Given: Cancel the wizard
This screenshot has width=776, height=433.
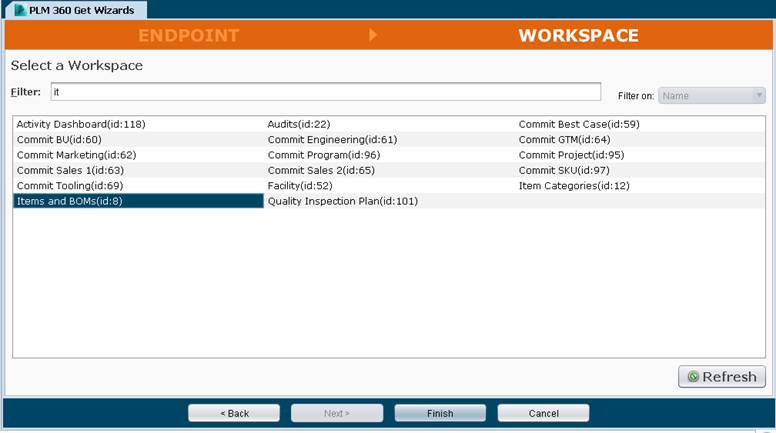Looking at the screenshot, I should click(543, 413).
